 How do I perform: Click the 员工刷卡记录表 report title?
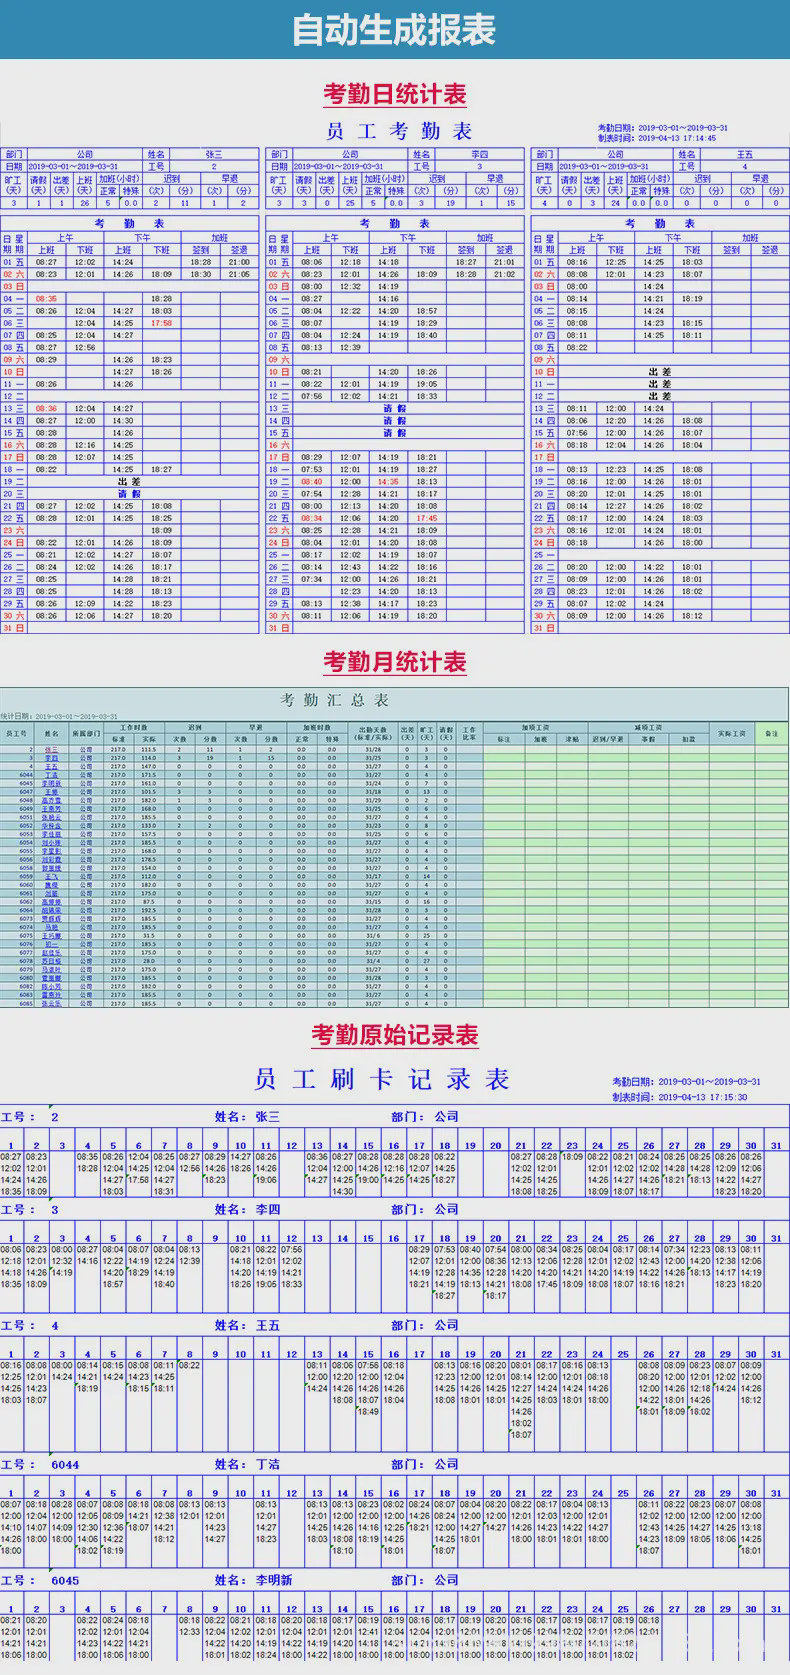381,1080
